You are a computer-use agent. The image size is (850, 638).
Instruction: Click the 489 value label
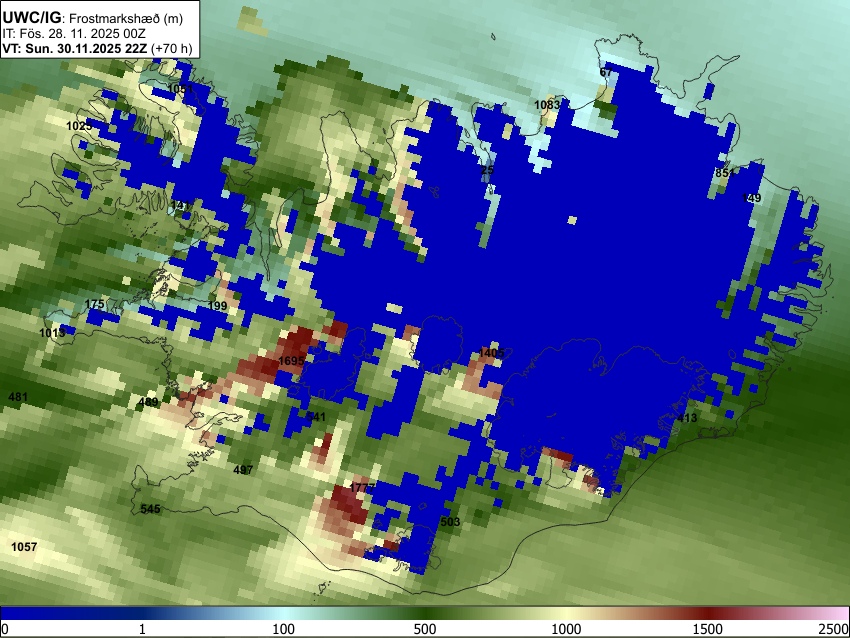149,402
